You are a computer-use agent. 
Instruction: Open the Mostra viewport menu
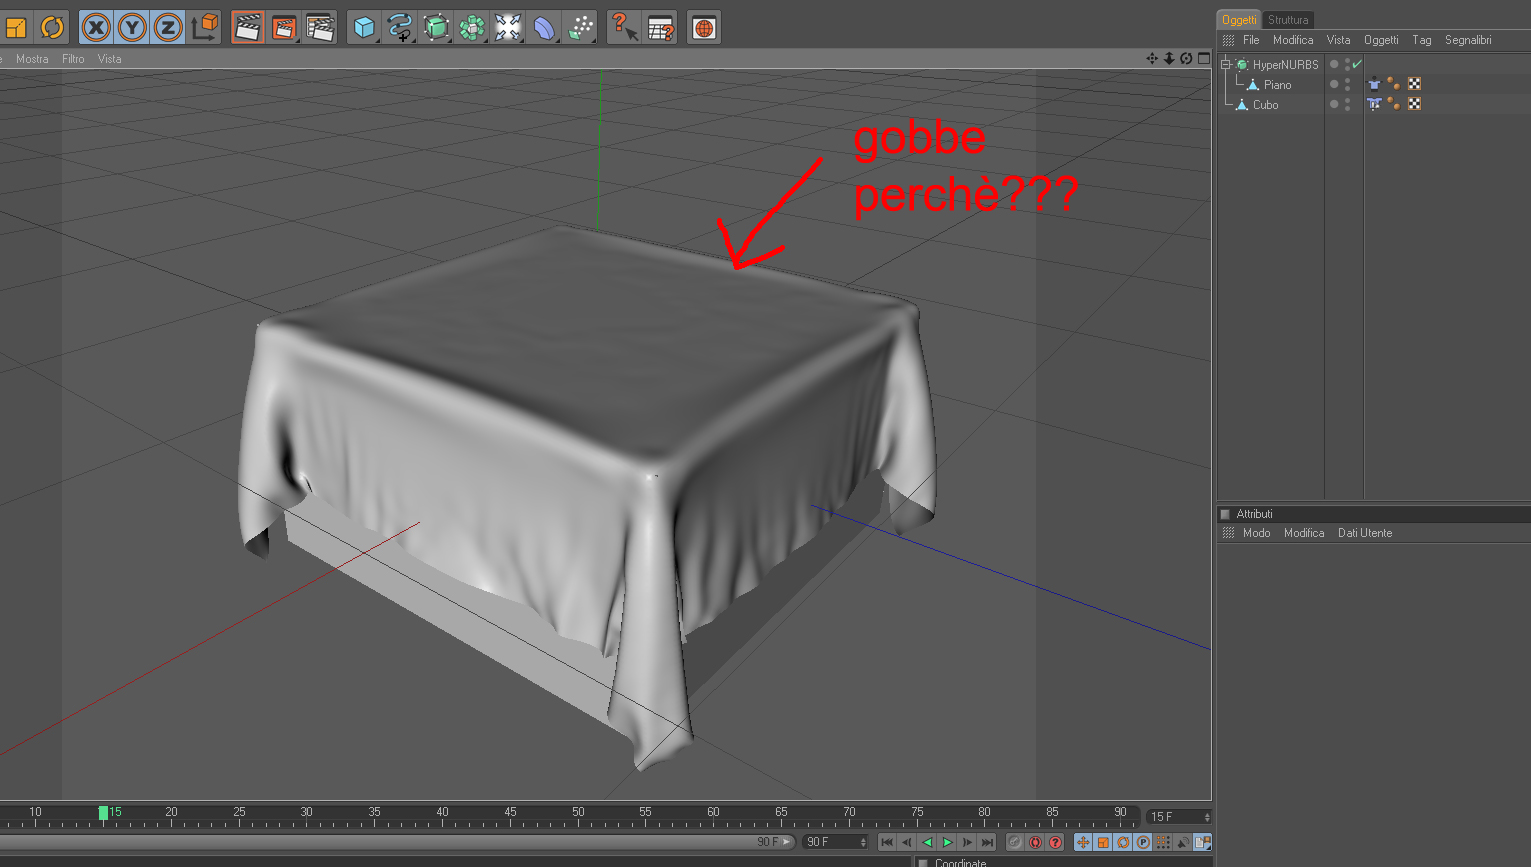[x=32, y=59]
